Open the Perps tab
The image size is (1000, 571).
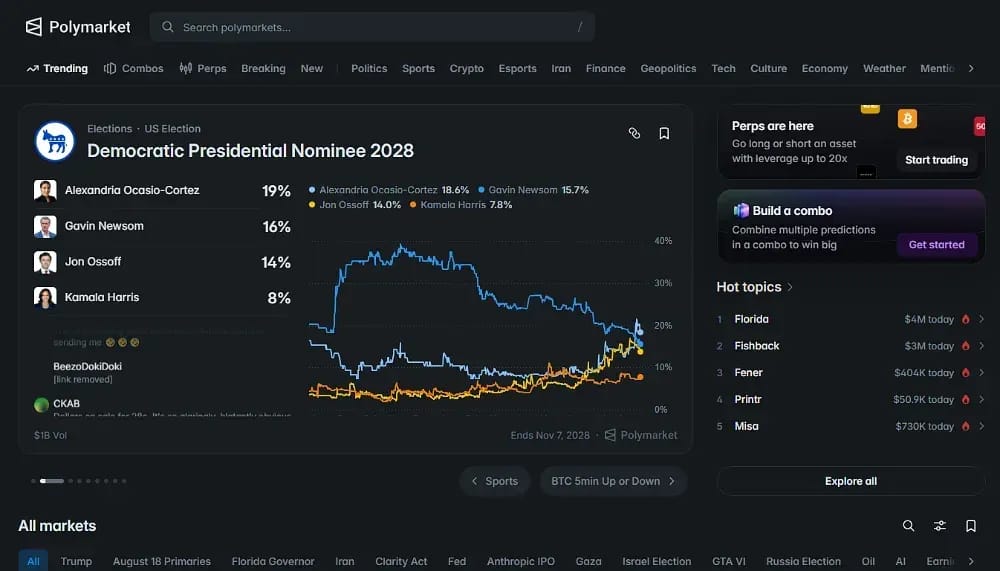[x=203, y=68]
